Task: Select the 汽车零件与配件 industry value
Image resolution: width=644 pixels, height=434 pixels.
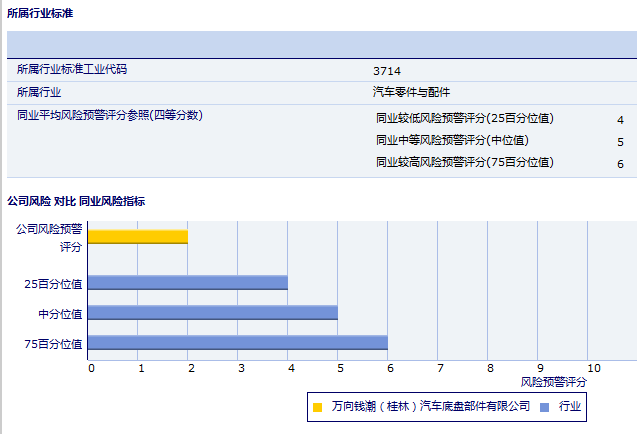Action: (411, 92)
